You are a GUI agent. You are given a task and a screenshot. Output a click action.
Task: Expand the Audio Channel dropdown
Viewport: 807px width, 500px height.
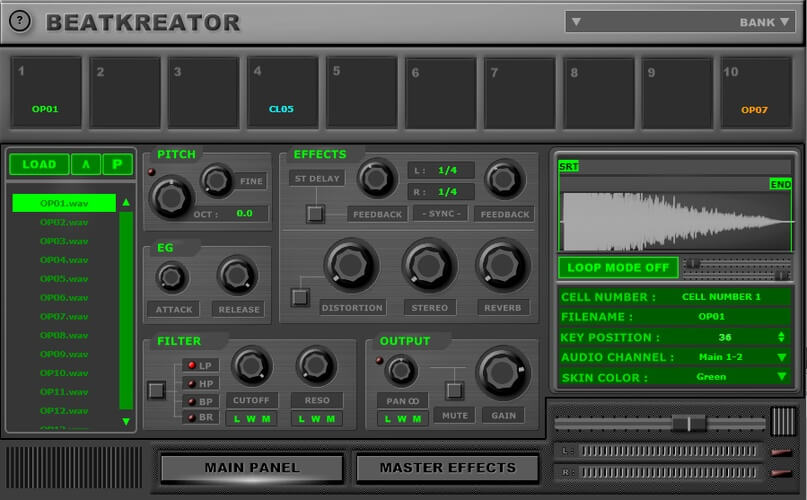pyautogui.click(x=782, y=357)
